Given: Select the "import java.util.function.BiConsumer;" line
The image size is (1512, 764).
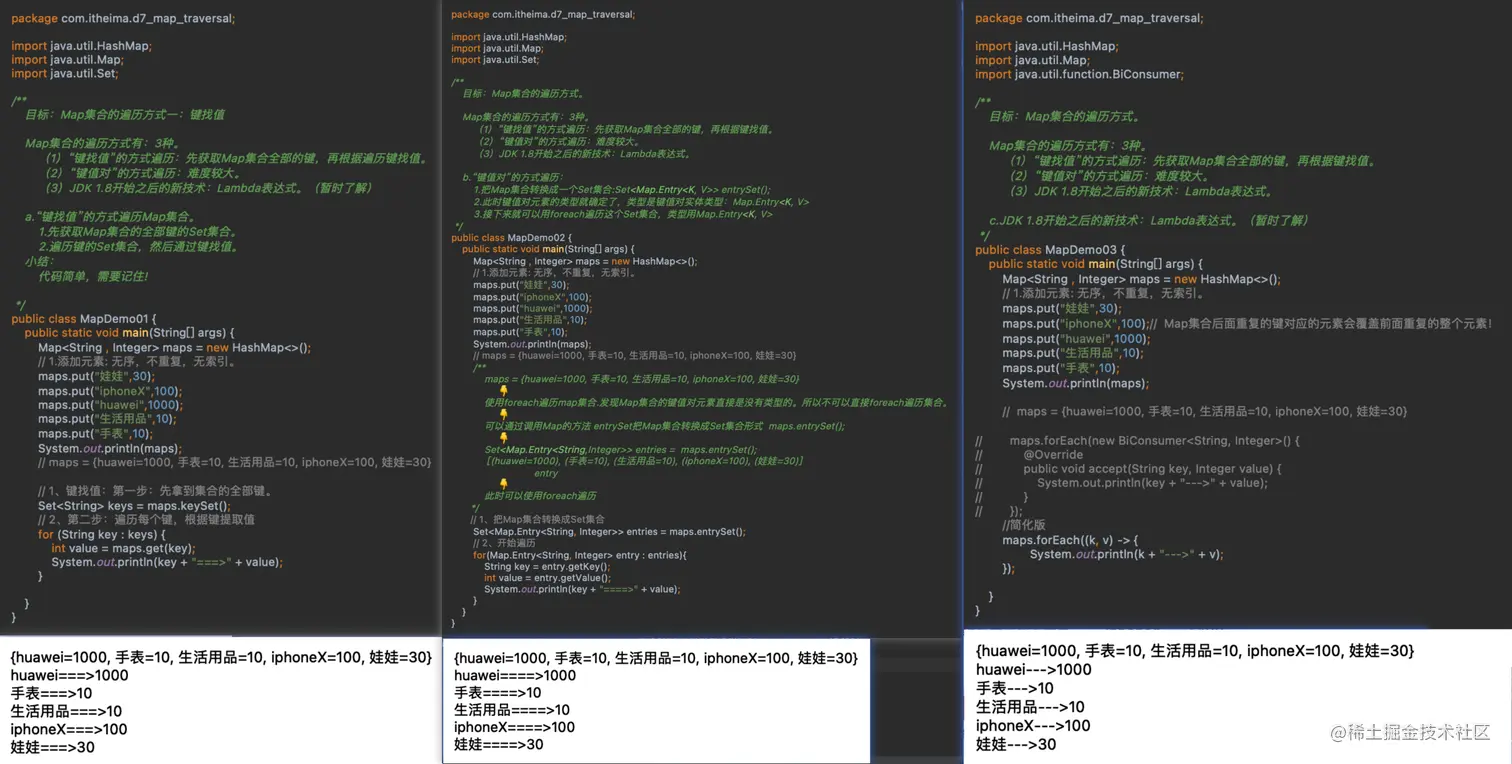Looking at the screenshot, I should [1079, 74].
